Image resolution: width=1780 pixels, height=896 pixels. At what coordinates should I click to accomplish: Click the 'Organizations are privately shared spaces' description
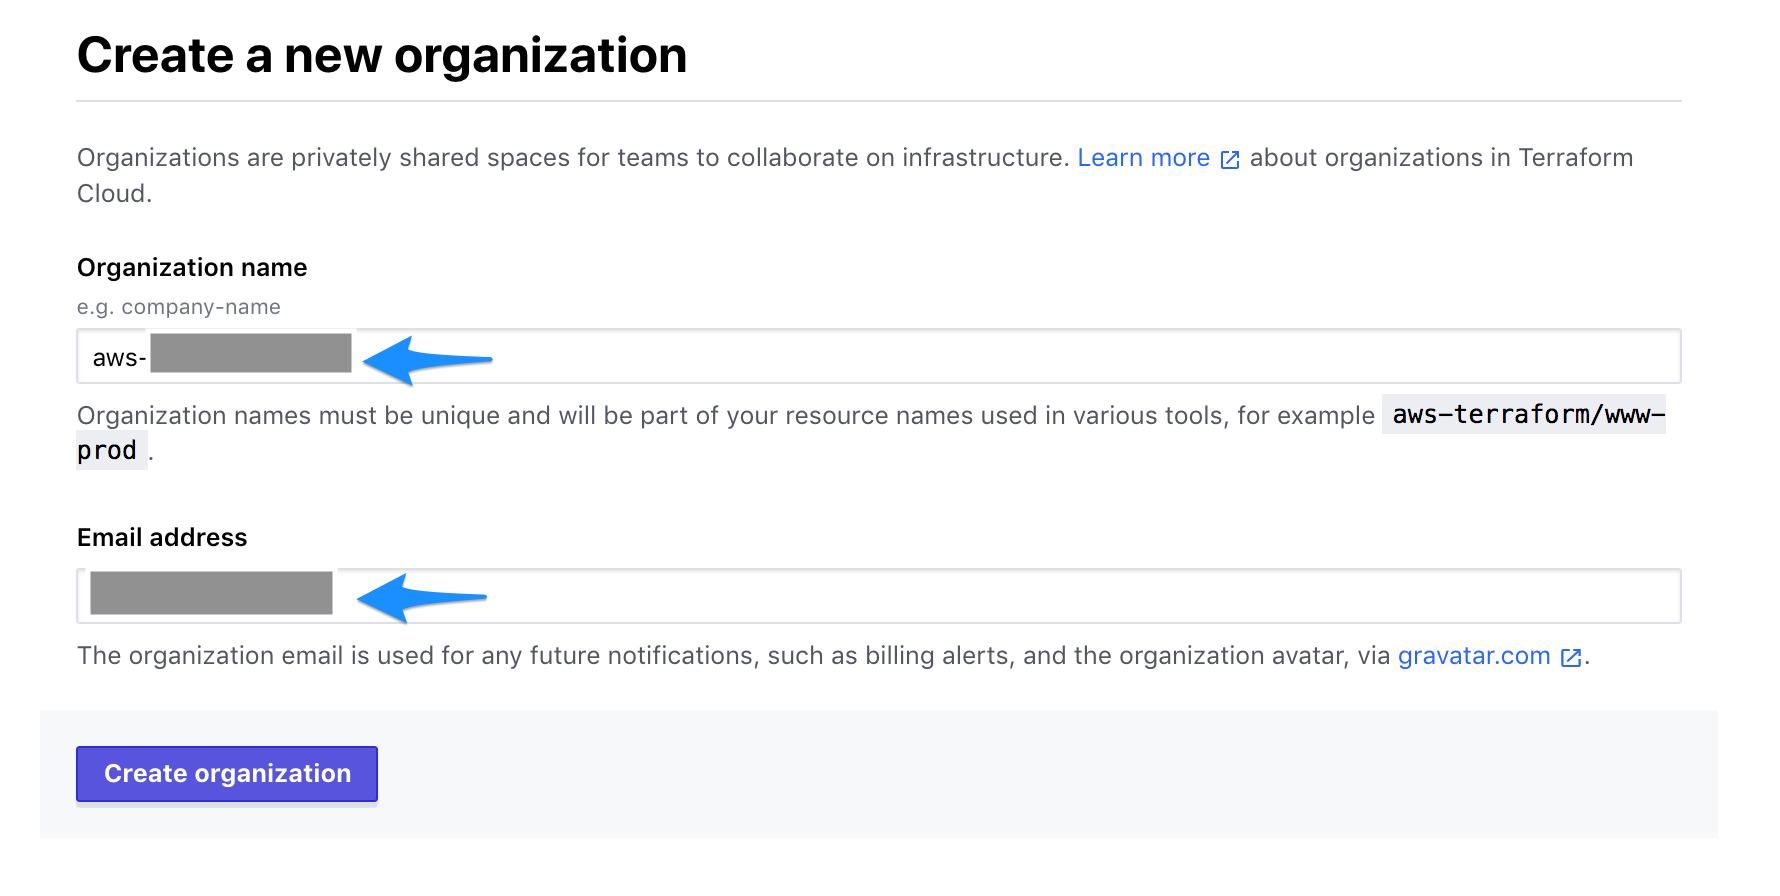[572, 158]
